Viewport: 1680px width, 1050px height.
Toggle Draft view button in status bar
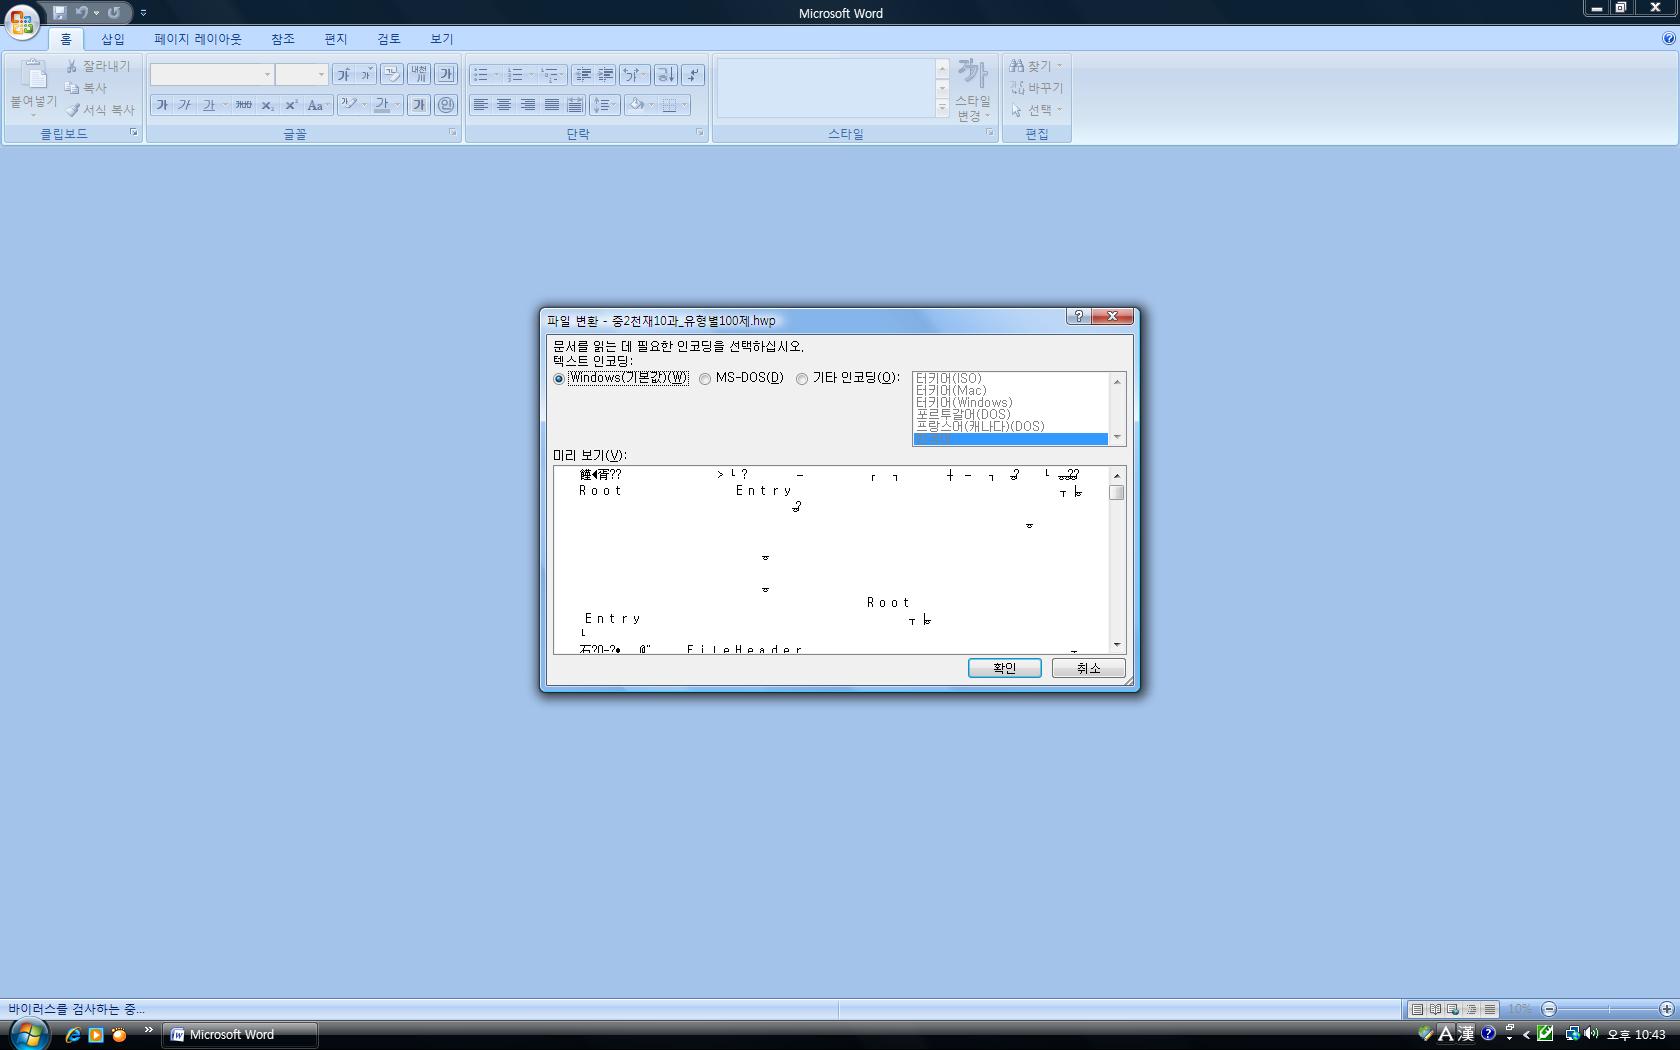[1490, 1009]
